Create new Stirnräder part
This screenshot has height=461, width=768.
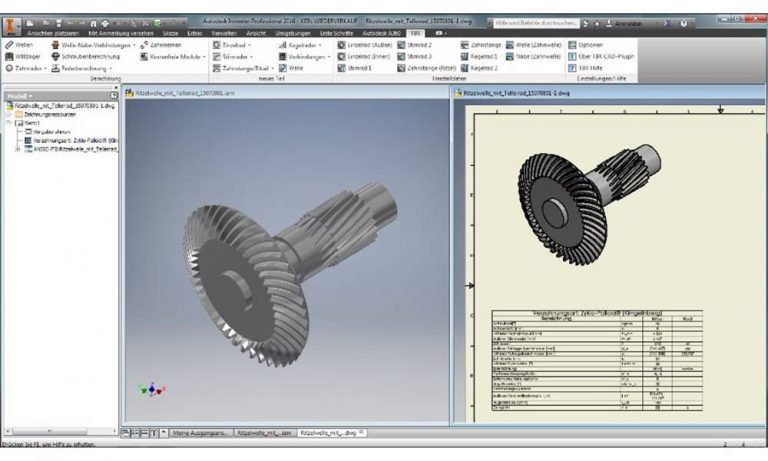click(230, 56)
